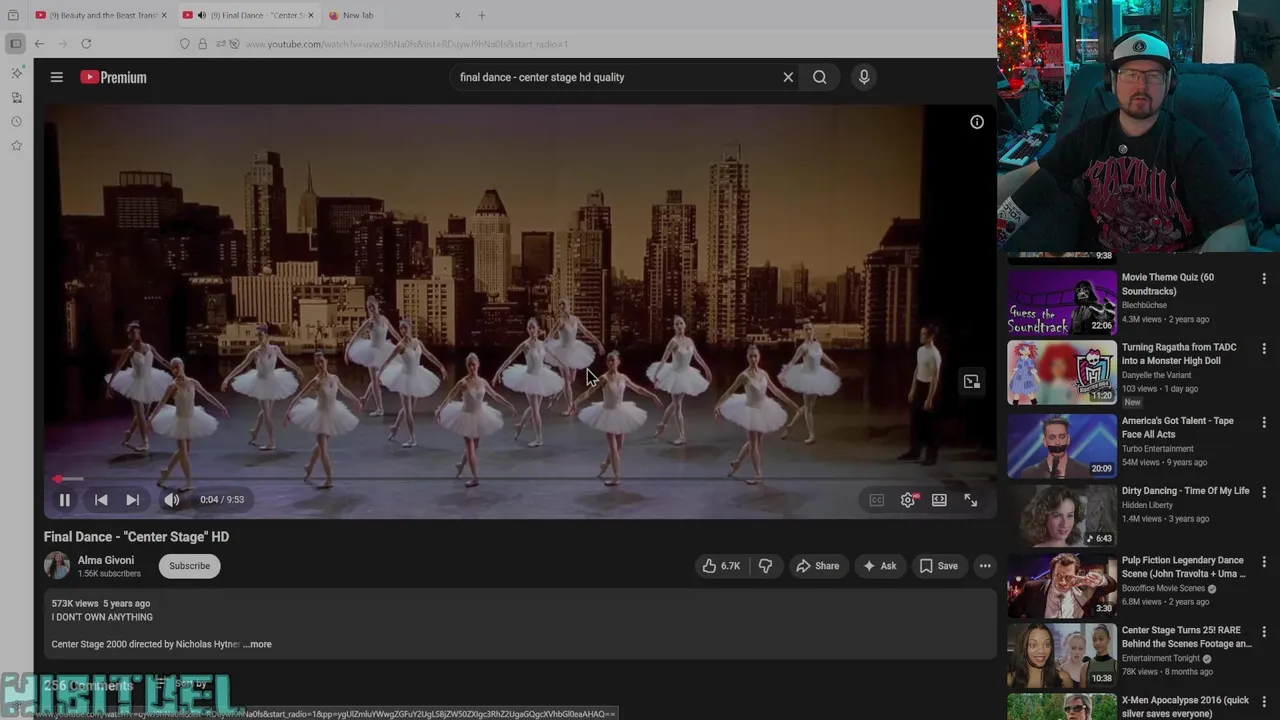Open a new browser tab
The width and height of the screenshot is (1280, 720).
click(x=482, y=15)
